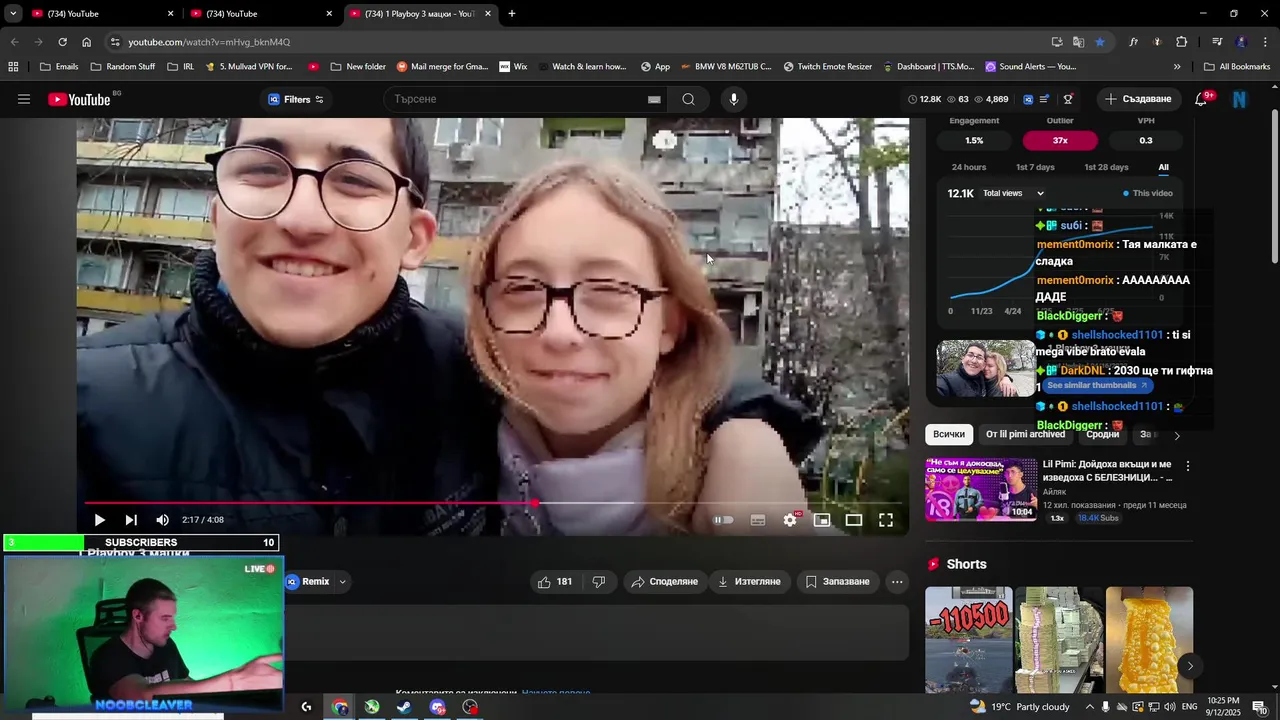
Task: Open the Twitch Emote Resizer bookmark
Action: click(x=827, y=67)
